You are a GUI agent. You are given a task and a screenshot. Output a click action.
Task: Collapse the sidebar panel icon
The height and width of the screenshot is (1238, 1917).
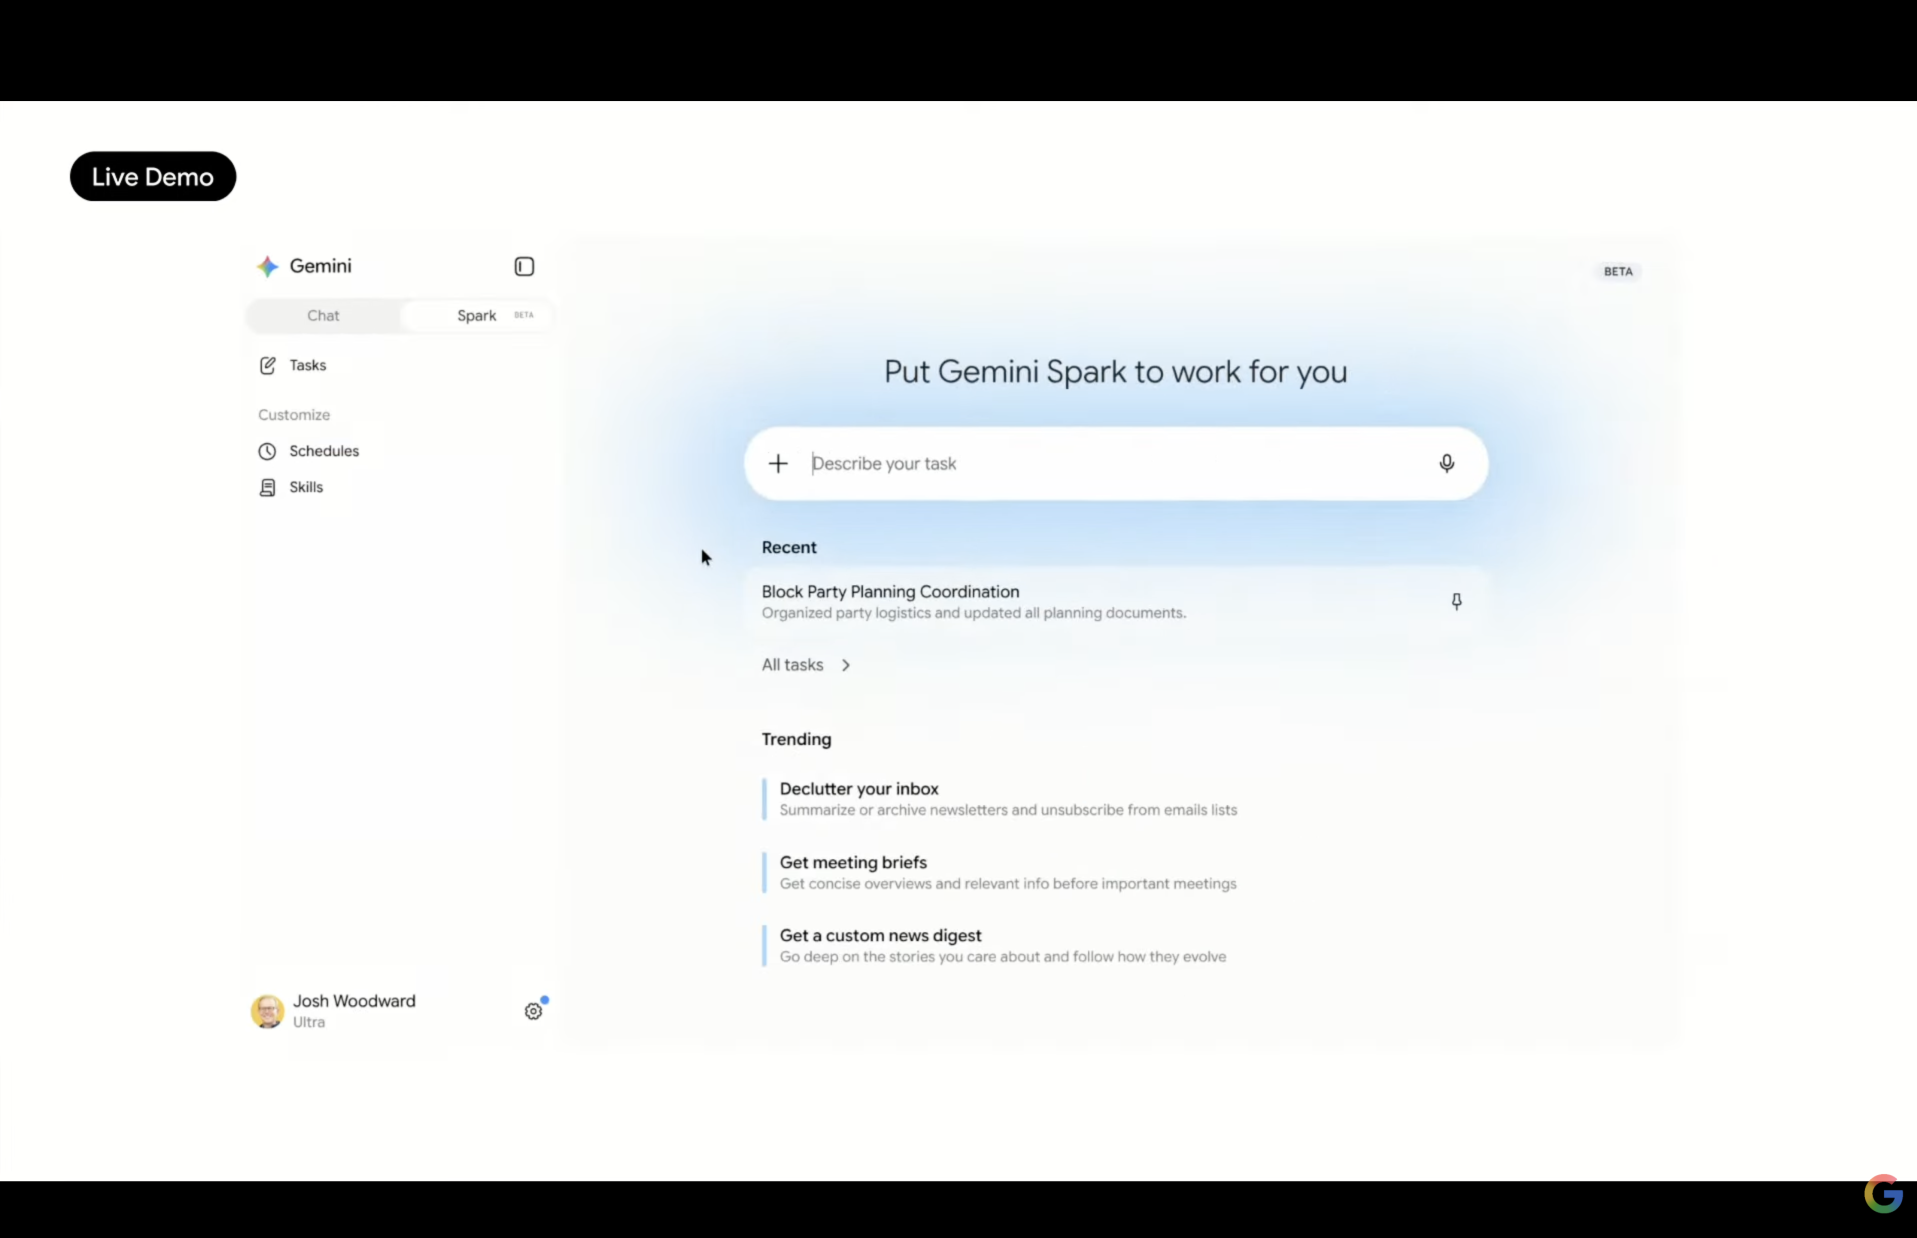click(524, 266)
